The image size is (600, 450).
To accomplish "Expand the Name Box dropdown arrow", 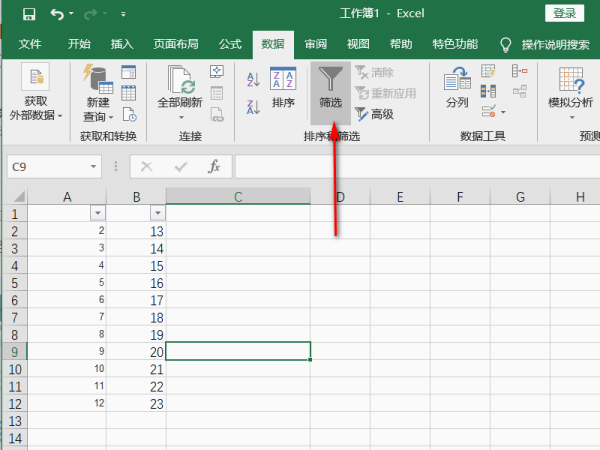I will pos(94,167).
